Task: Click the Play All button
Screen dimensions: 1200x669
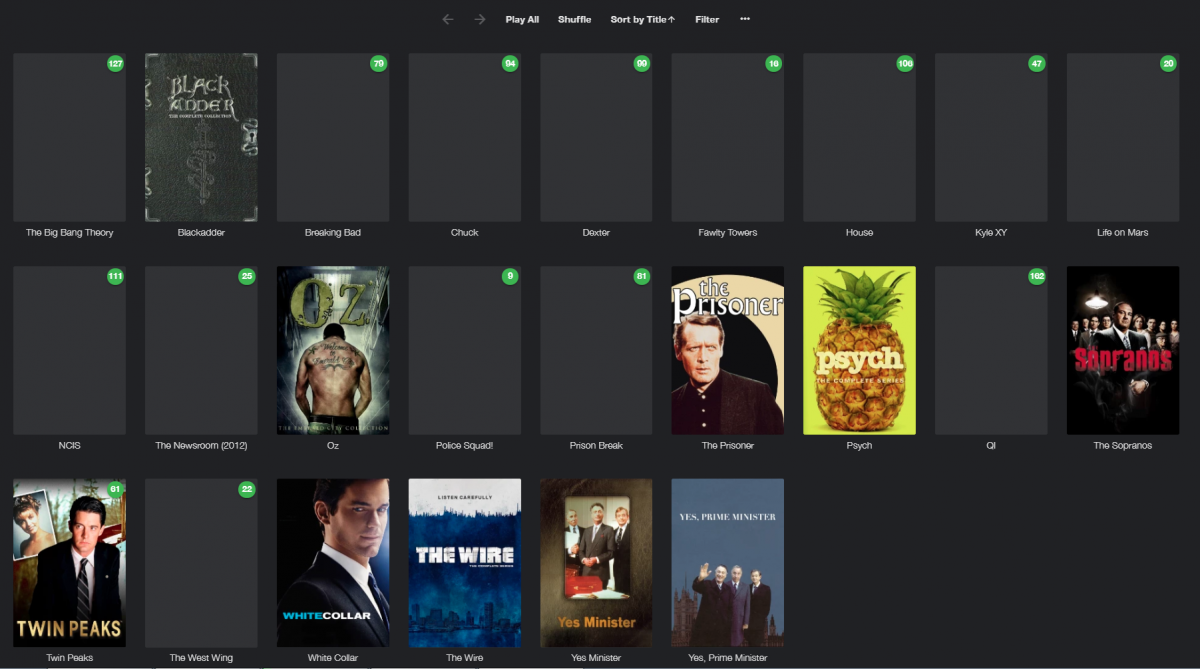Action: [522, 19]
